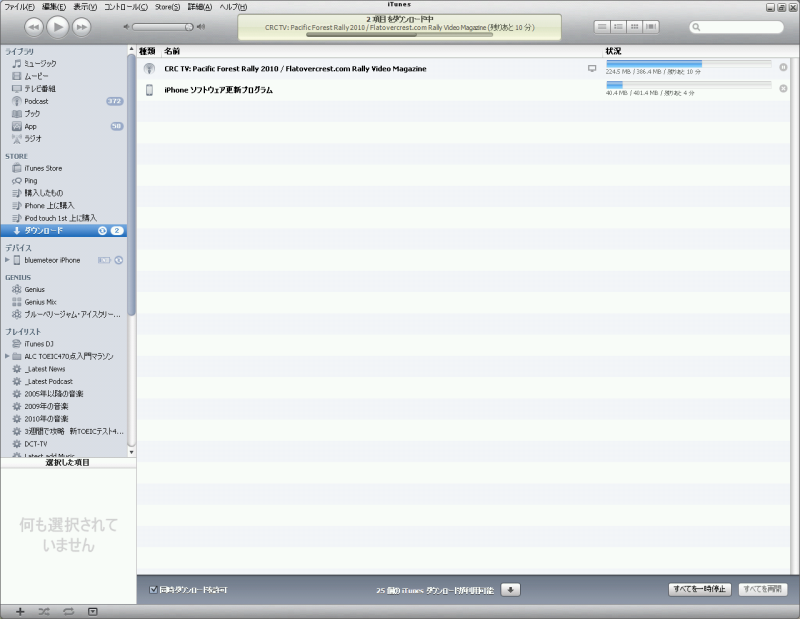Switch to song list view
800x619 pixels.
point(602,27)
